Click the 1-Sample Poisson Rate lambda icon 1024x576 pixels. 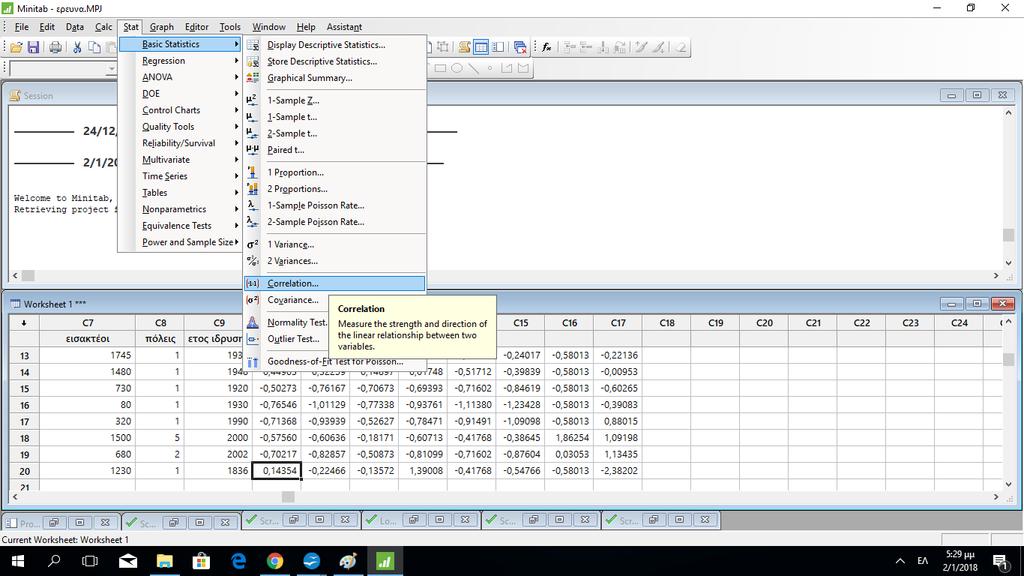[x=252, y=205]
